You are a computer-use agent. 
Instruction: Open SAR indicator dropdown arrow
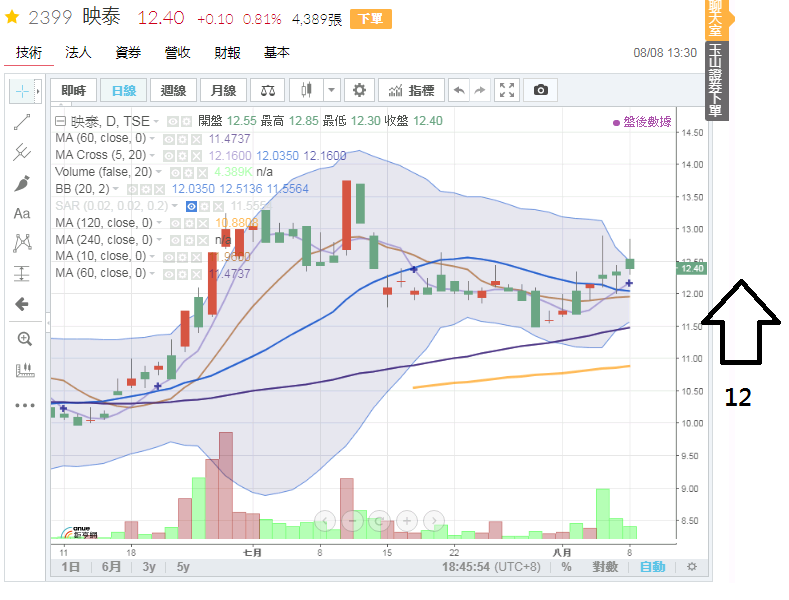pos(175,206)
